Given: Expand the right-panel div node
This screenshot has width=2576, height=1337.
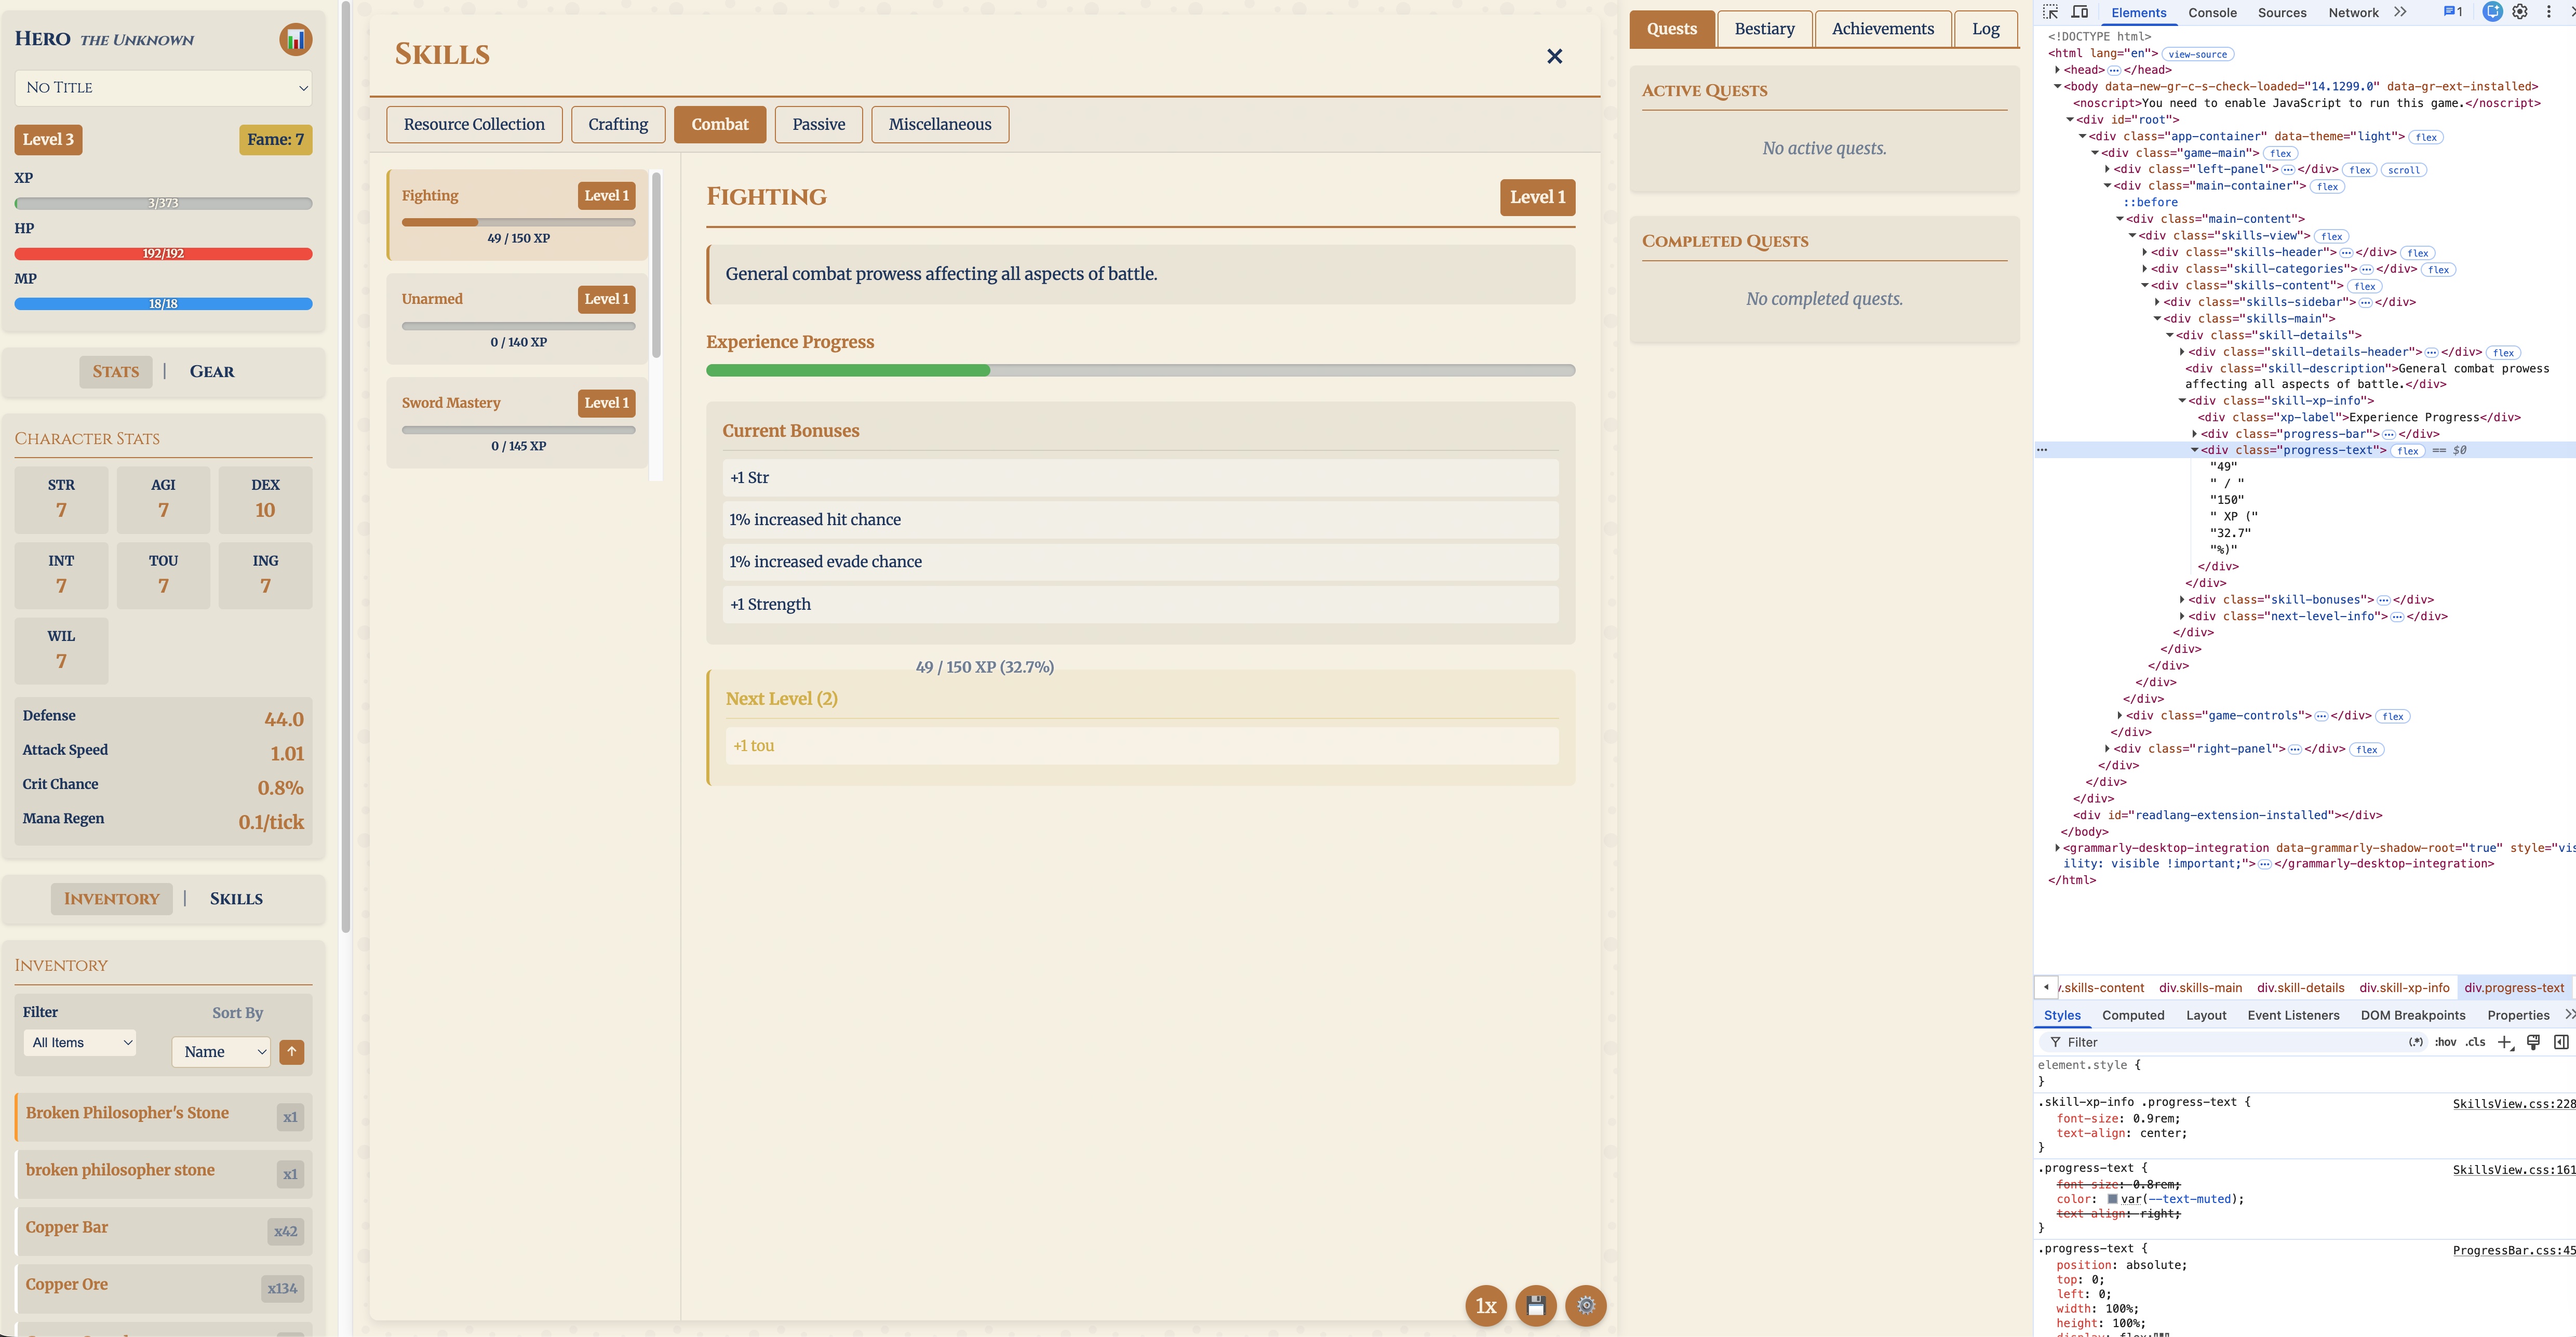Looking at the screenshot, I should click(2107, 749).
